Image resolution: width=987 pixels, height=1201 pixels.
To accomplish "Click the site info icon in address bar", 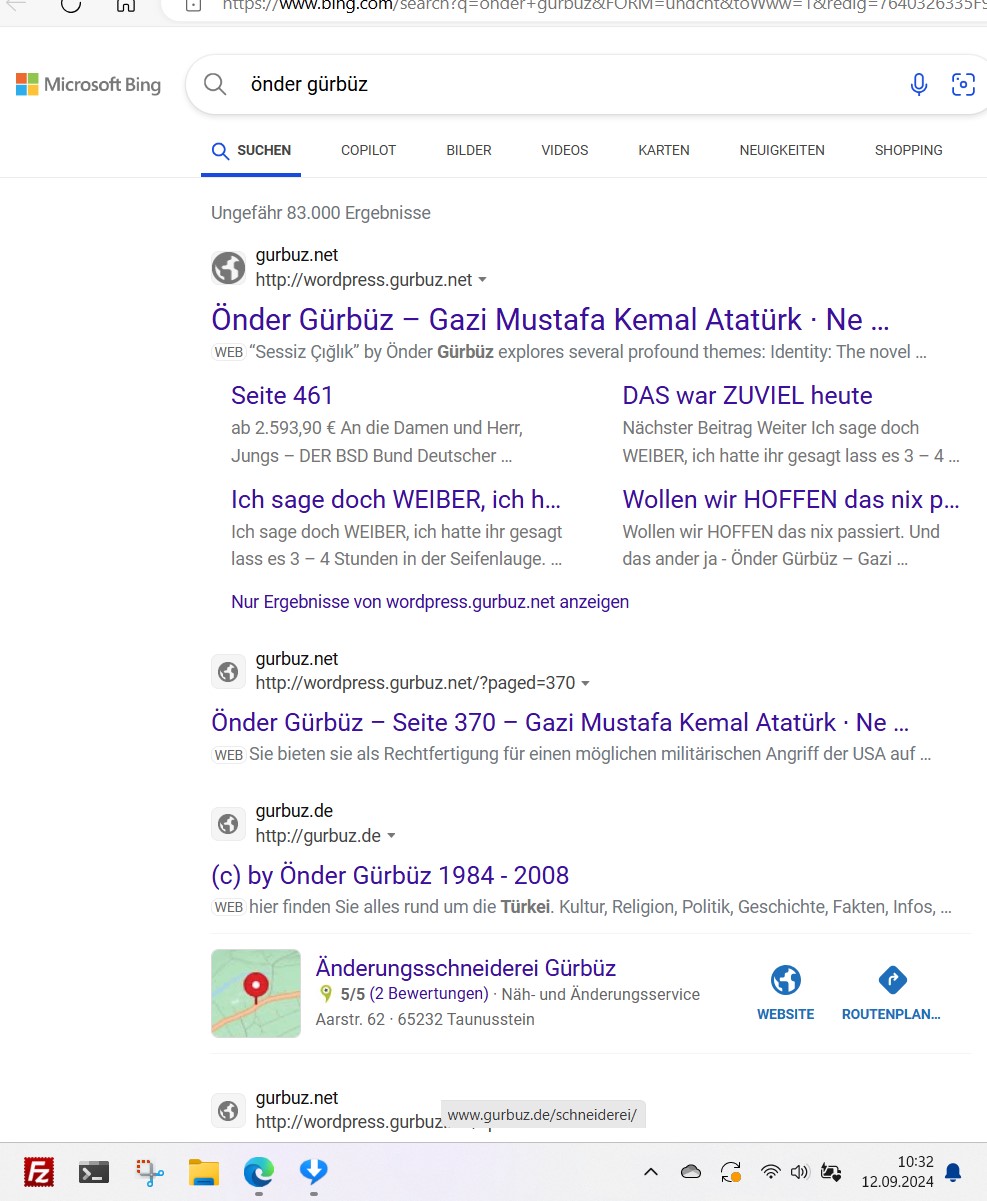I will click(x=194, y=5).
